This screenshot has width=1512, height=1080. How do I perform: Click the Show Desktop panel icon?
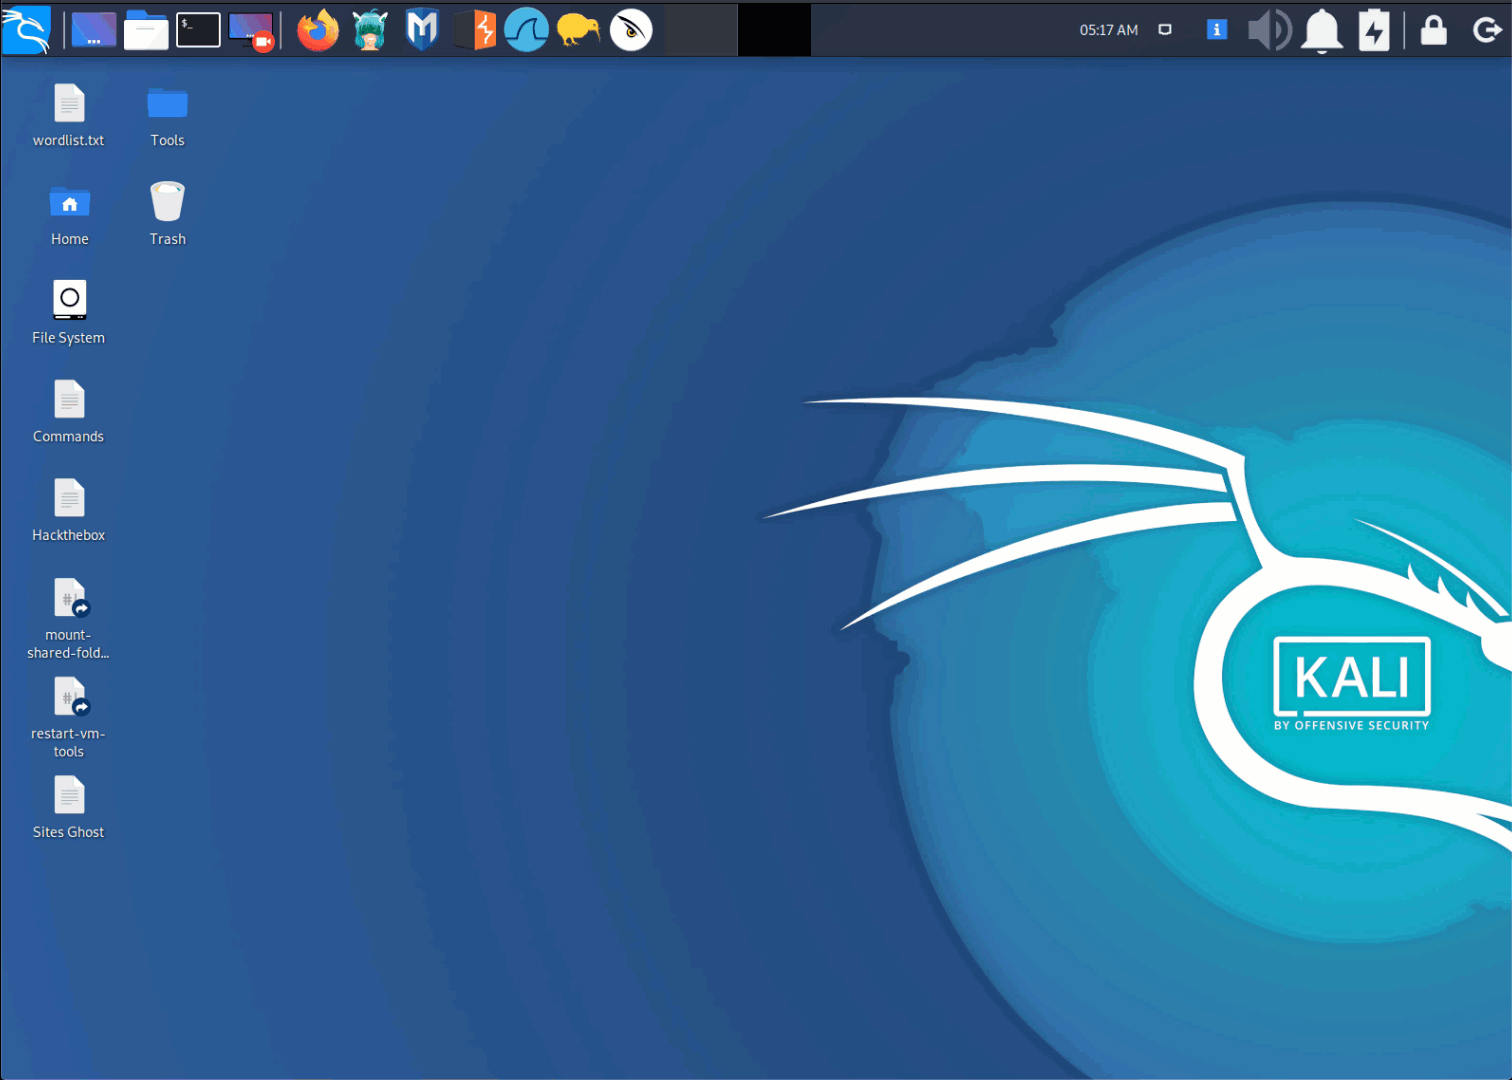tap(94, 30)
